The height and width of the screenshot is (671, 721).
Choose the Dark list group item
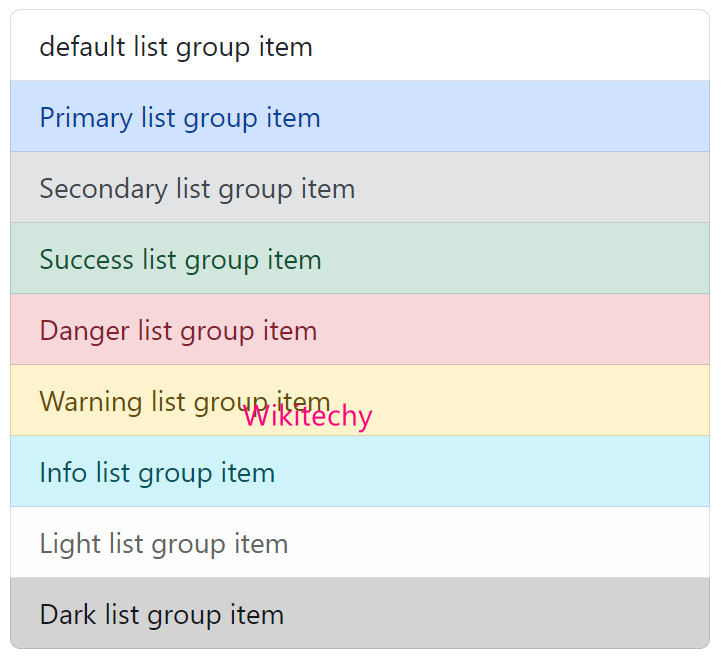tap(162, 615)
